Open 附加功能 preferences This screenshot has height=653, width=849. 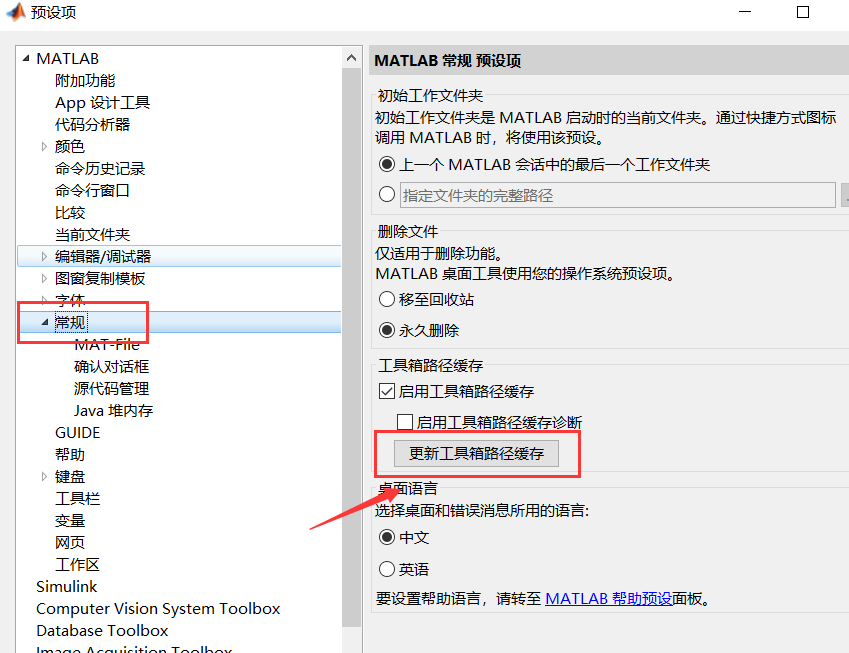pos(85,81)
